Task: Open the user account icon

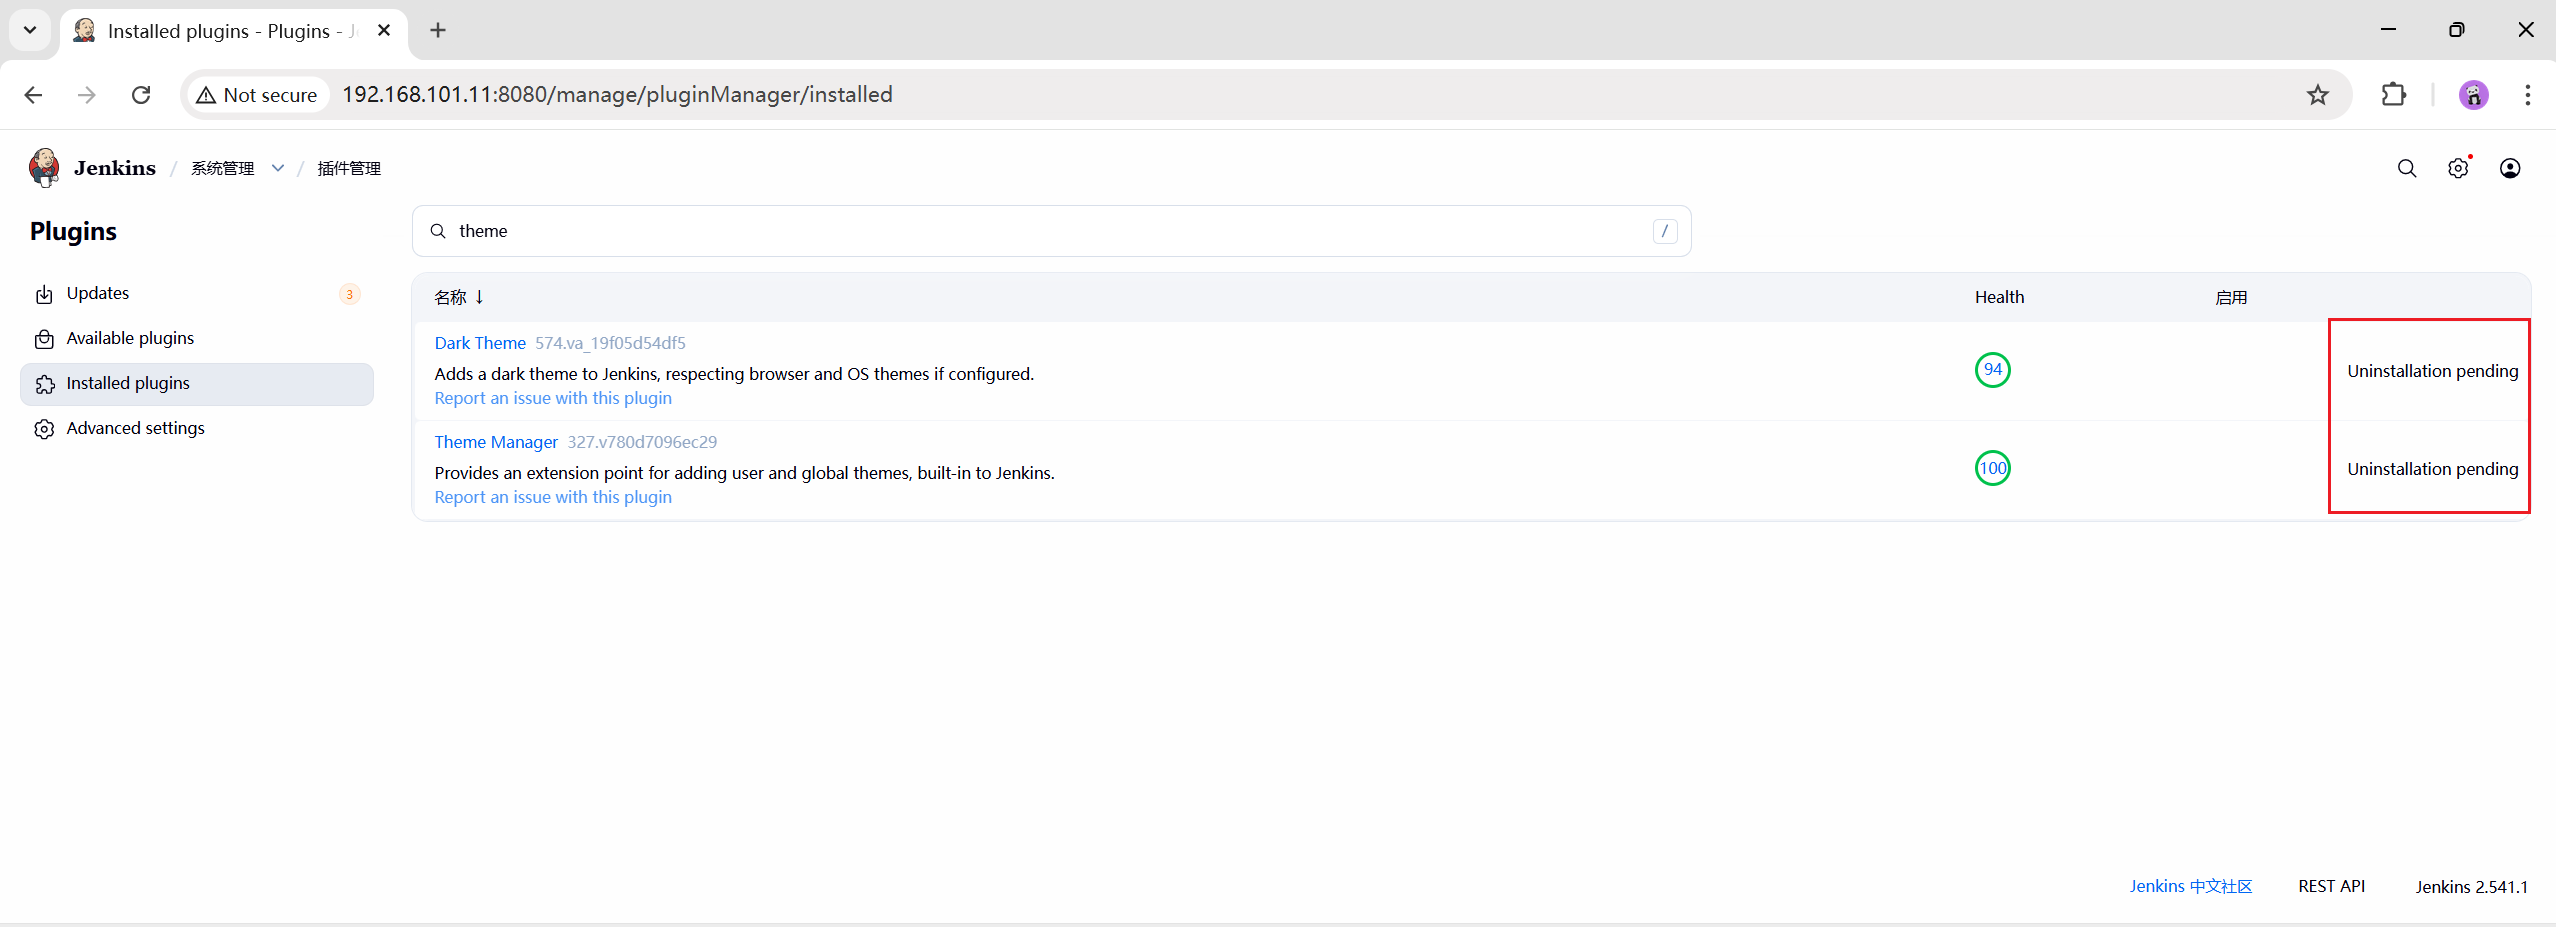Action: coord(2510,168)
